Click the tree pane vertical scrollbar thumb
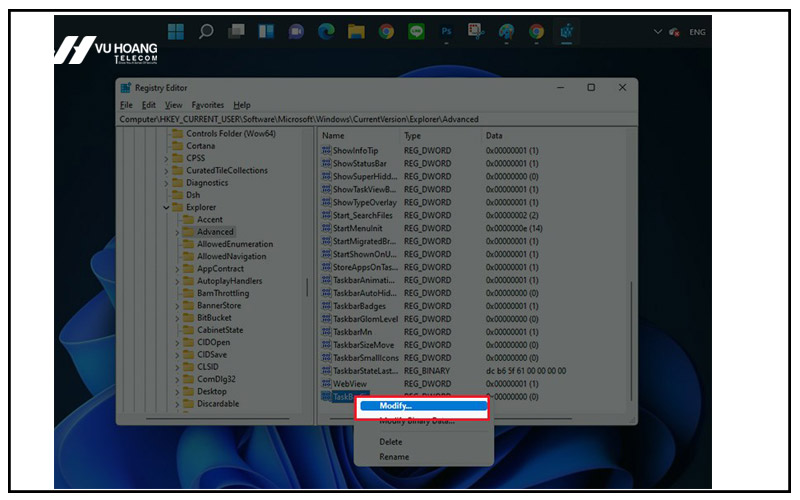This screenshot has height=500, width=800. coord(307,288)
